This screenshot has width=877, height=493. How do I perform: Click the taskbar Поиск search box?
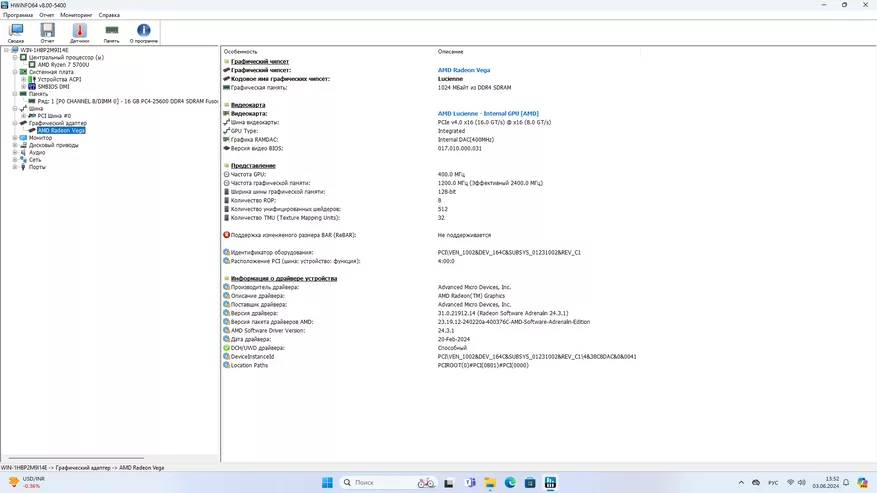click(x=375, y=483)
